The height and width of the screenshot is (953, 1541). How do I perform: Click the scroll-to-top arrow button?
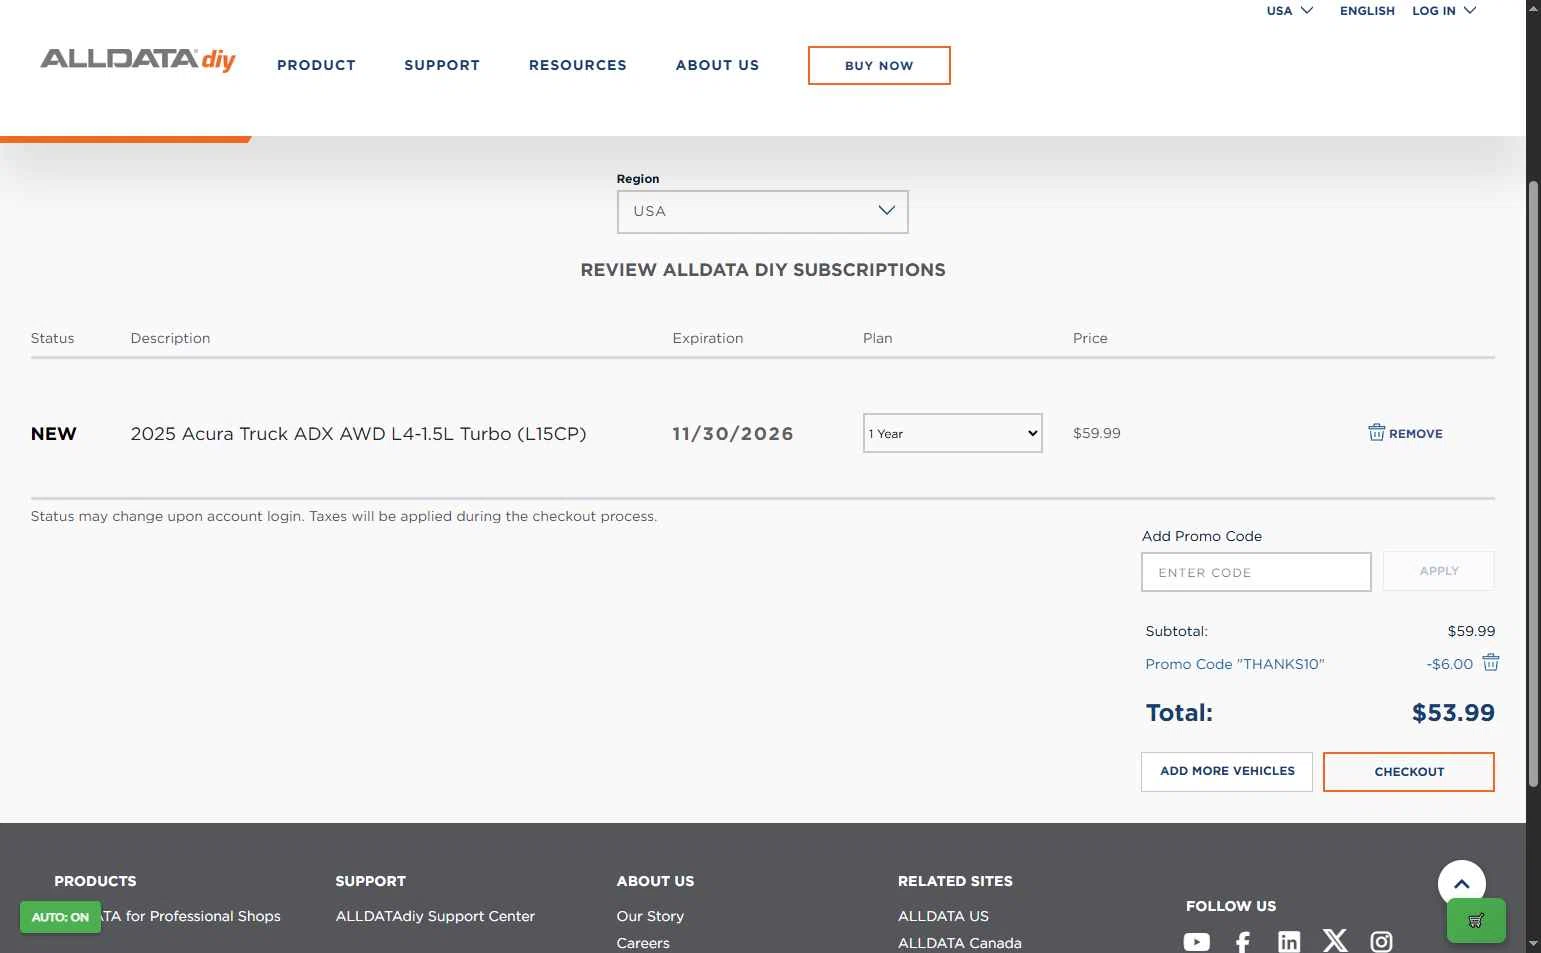coord(1461,884)
